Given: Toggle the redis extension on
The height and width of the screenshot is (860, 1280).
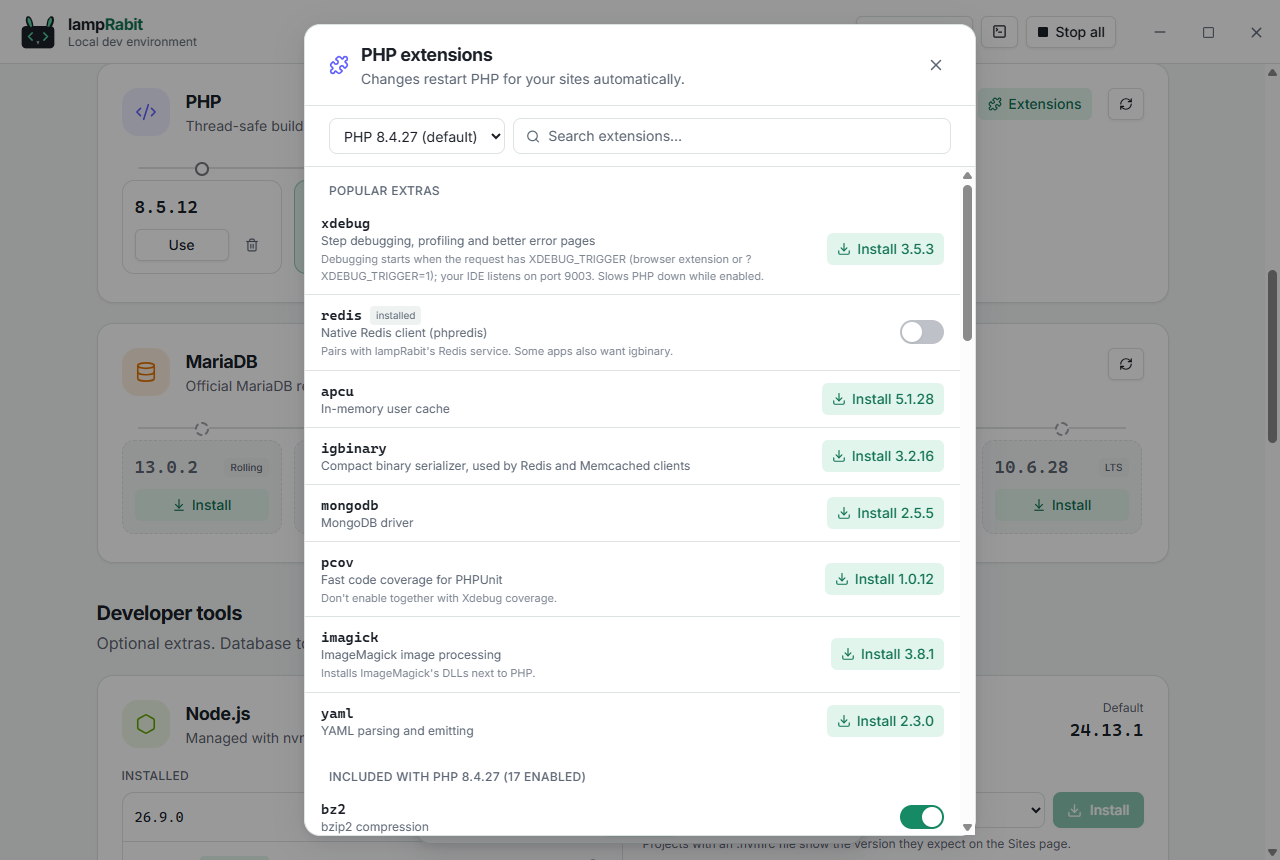Looking at the screenshot, I should click(922, 332).
